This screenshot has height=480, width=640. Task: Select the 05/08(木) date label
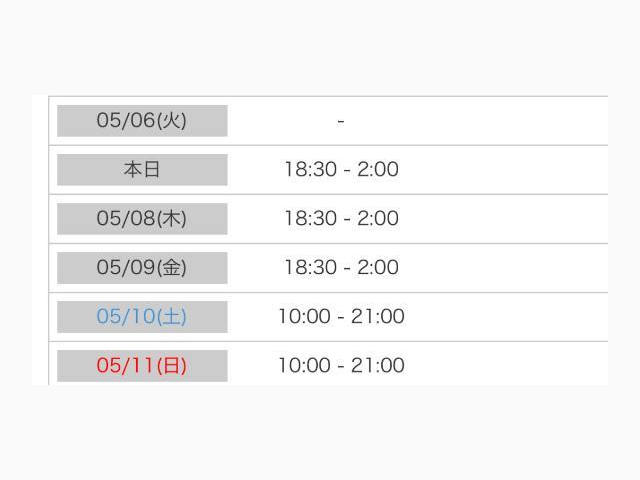pyautogui.click(x=142, y=219)
